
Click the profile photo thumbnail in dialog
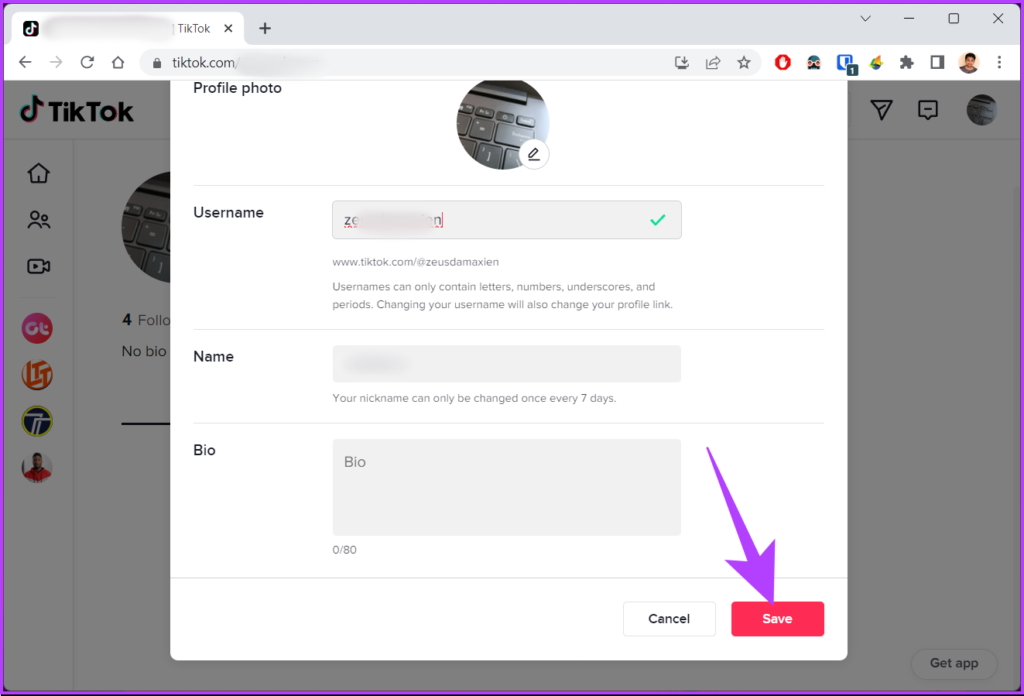click(500, 125)
